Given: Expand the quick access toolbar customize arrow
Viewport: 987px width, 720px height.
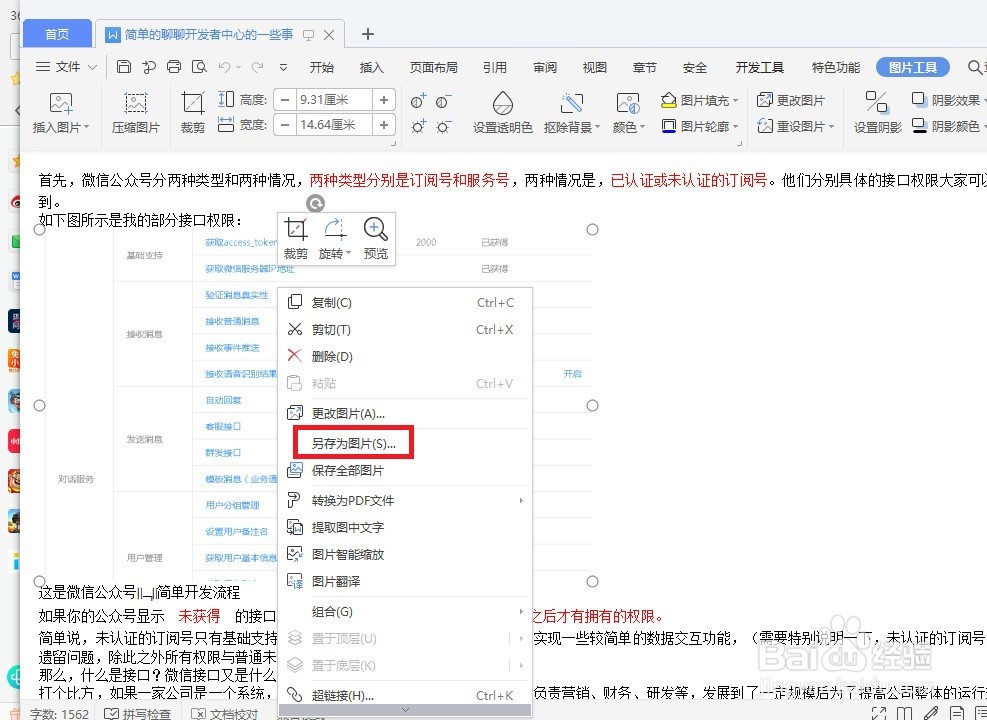Looking at the screenshot, I should (x=283, y=67).
